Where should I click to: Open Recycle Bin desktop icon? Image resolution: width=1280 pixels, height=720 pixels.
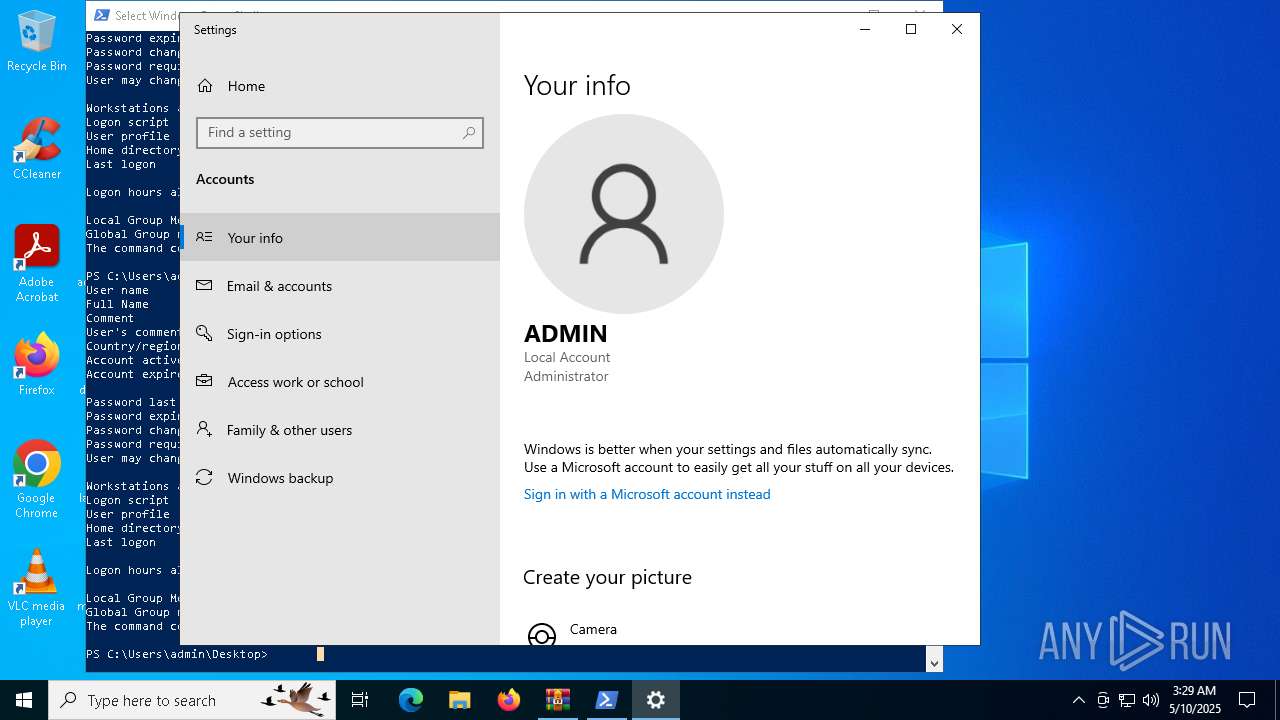click(37, 42)
